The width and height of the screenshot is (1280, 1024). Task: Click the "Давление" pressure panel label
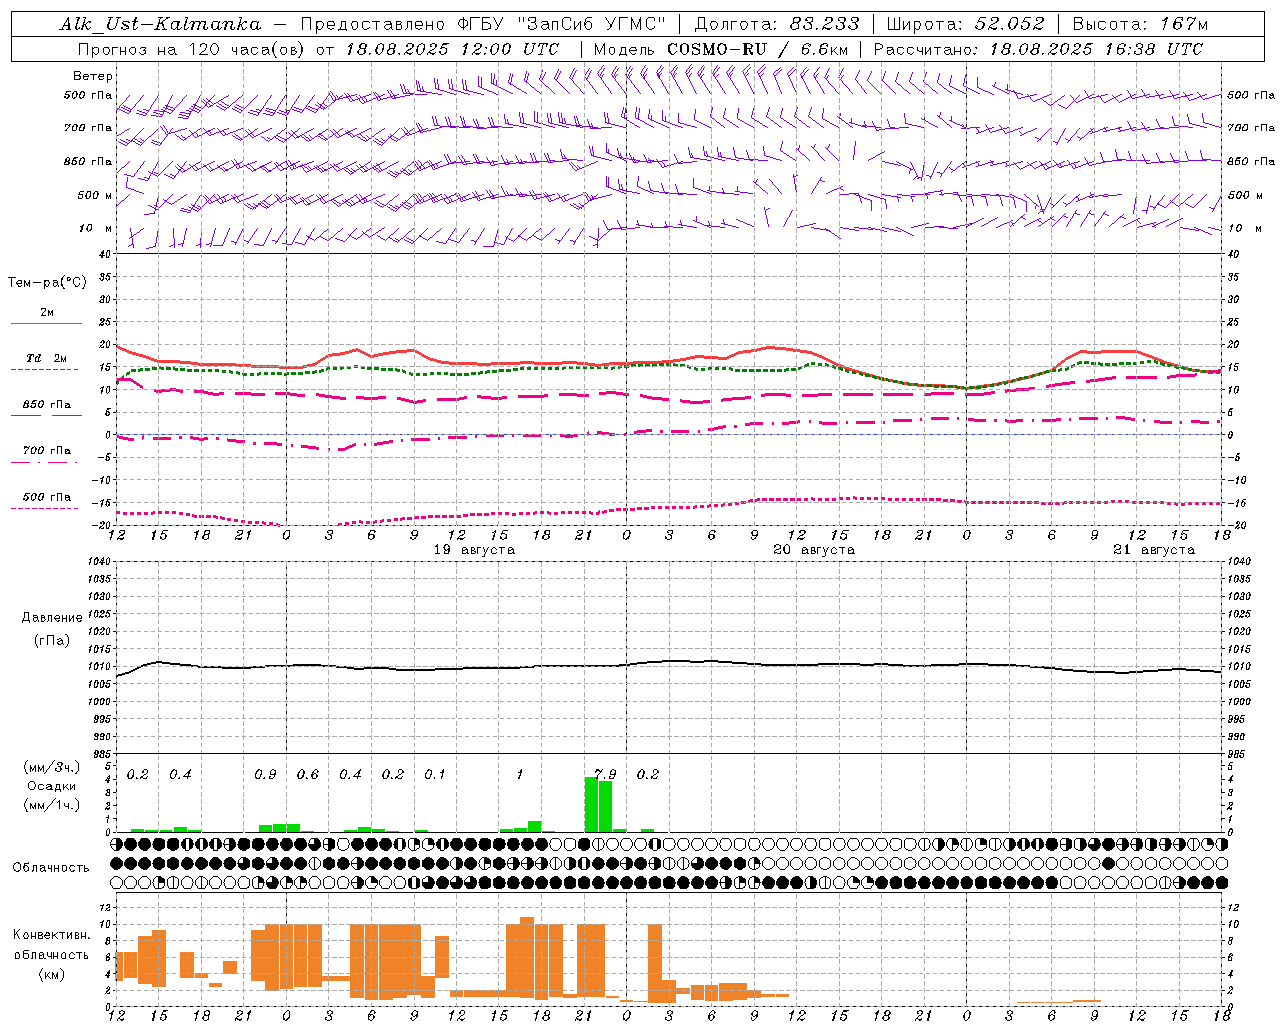[52, 618]
